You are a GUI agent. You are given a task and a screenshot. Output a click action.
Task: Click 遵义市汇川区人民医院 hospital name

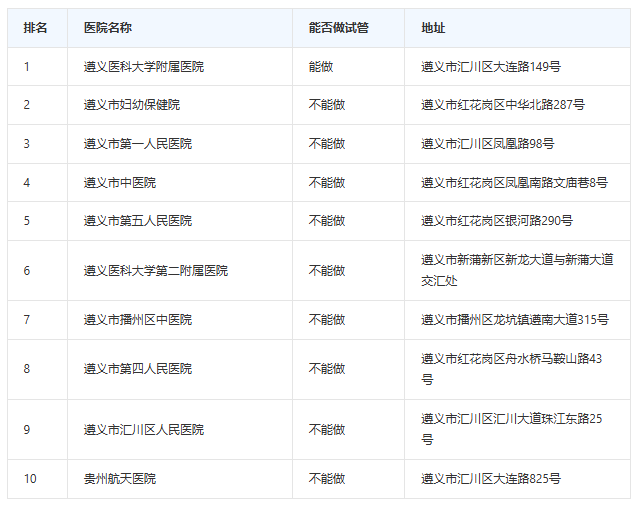(143, 430)
